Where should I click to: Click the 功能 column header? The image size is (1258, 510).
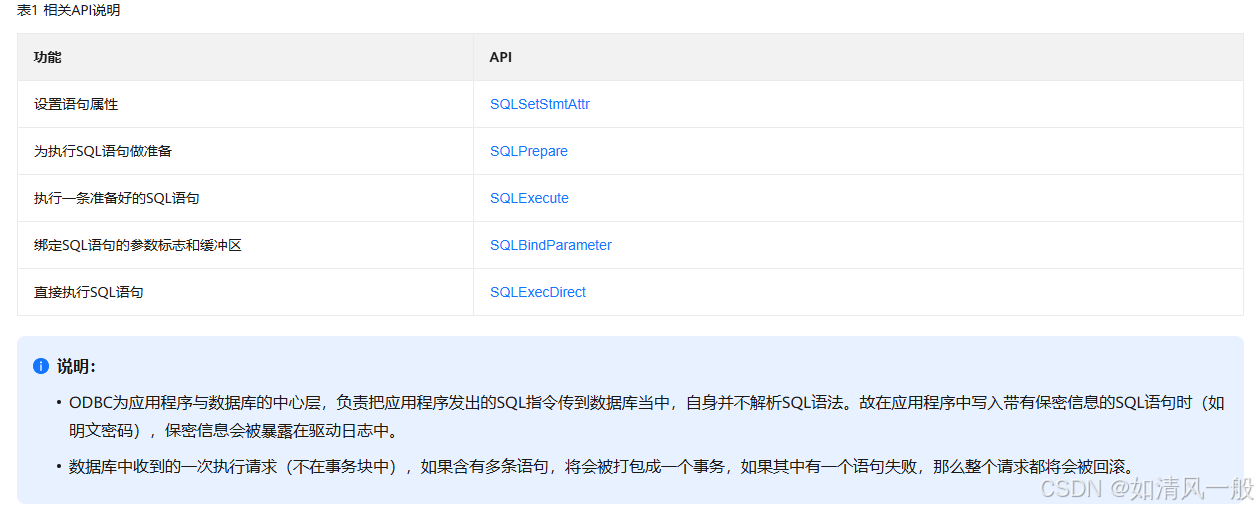(x=245, y=57)
